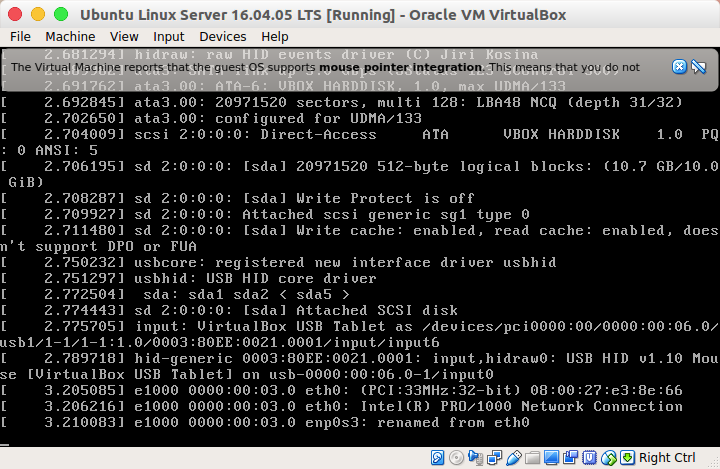Click the 'input: VirtualBox USB Tablet' log line
Image resolution: width=720 pixels, height=469 pixels.
click(x=360, y=327)
